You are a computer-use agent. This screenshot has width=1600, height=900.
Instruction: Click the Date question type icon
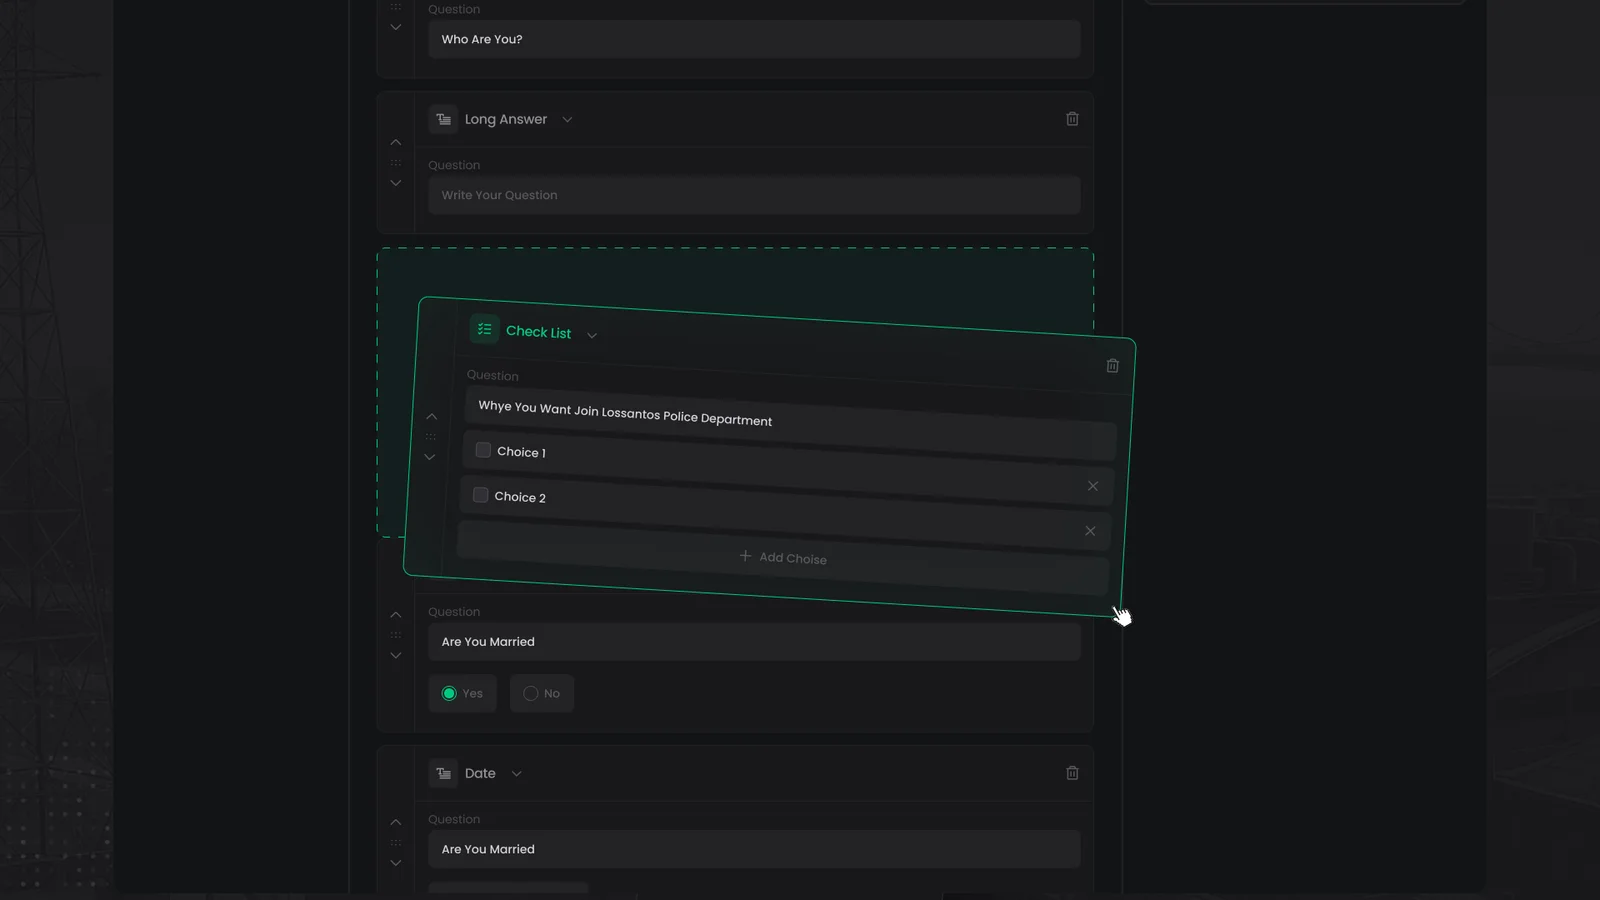click(x=443, y=773)
